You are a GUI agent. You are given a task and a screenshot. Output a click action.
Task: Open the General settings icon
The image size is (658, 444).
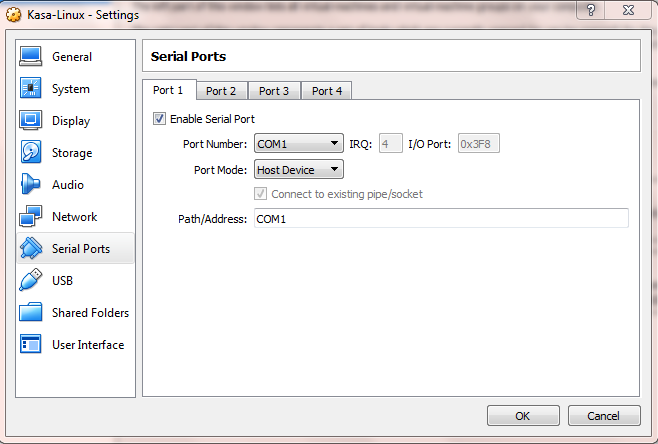pyautogui.click(x=31, y=57)
